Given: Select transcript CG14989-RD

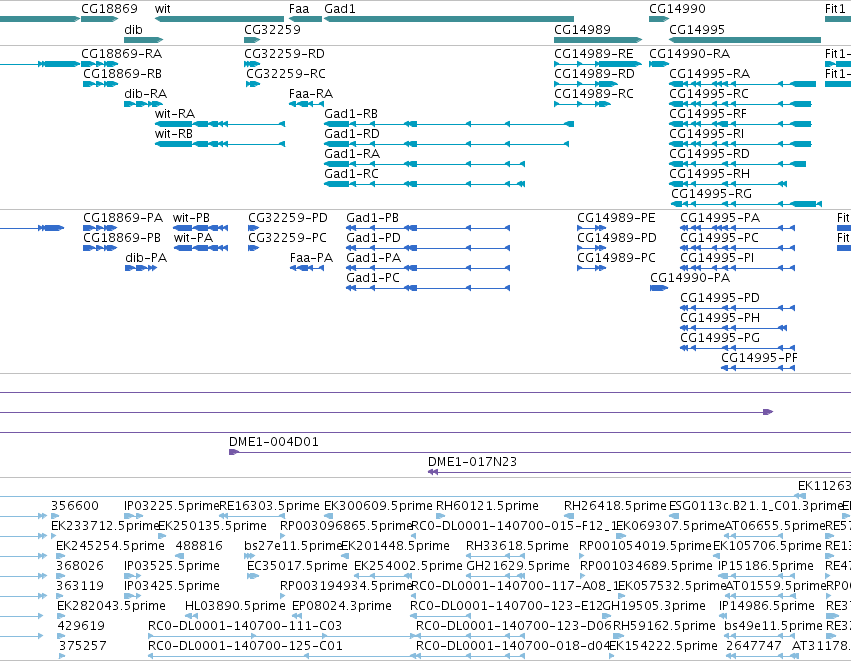Looking at the screenshot, I should point(586,84).
